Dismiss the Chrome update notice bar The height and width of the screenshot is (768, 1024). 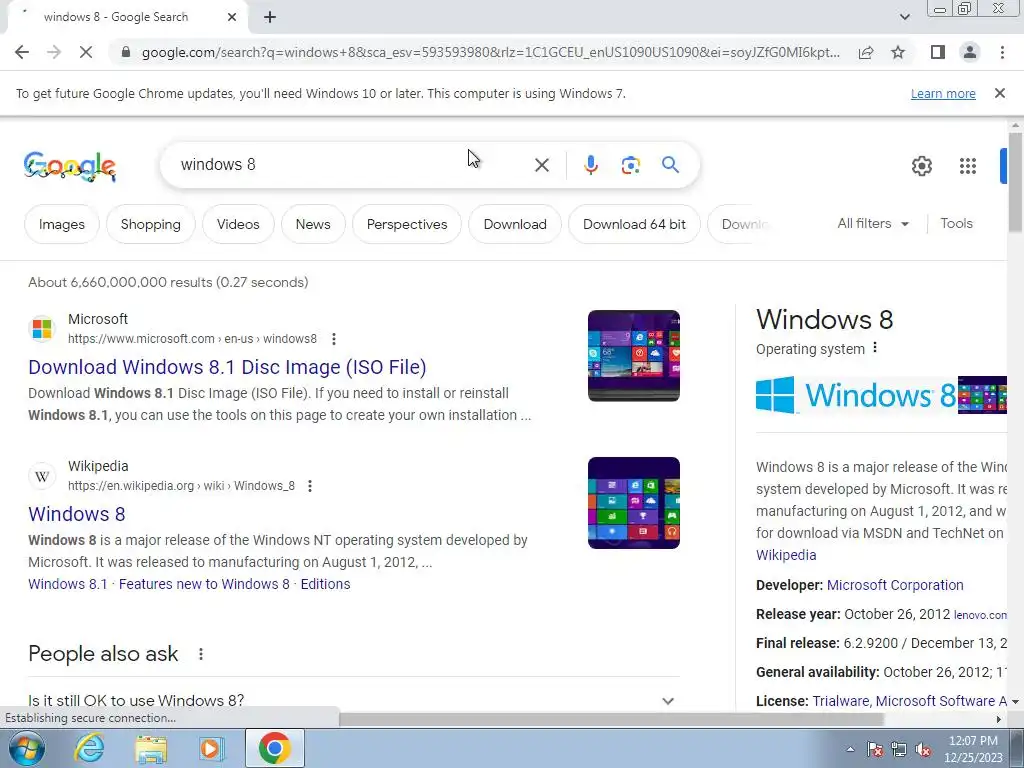1000,93
